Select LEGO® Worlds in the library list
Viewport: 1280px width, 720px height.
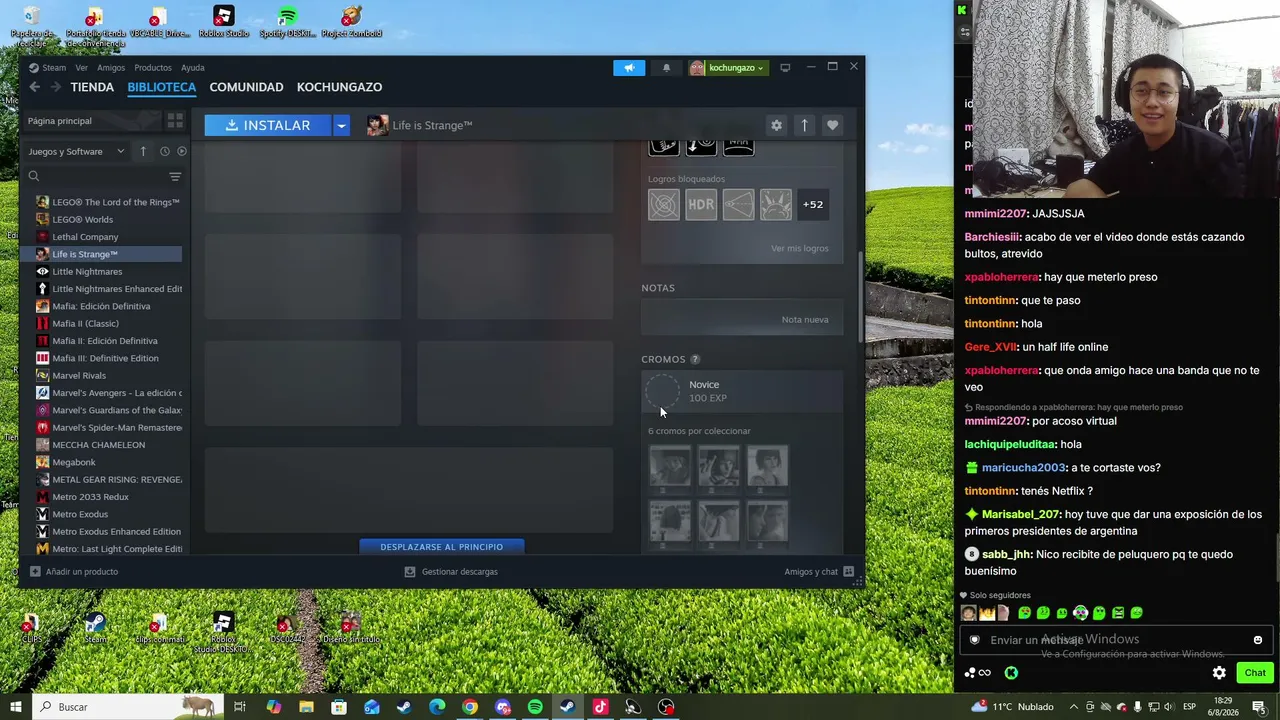[101, 219]
